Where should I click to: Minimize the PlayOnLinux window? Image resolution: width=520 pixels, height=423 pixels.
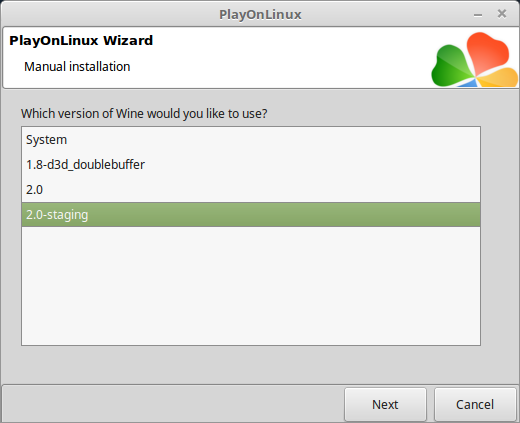click(x=478, y=15)
